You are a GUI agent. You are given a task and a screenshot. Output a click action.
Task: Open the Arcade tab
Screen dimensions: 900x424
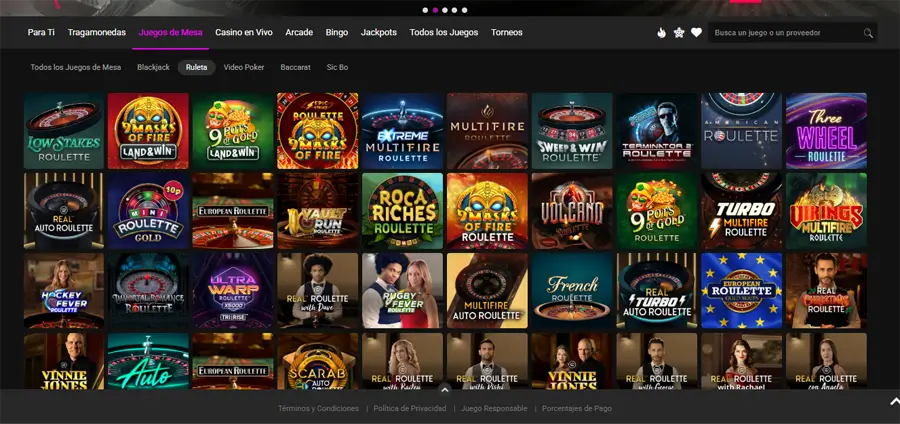click(299, 33)
